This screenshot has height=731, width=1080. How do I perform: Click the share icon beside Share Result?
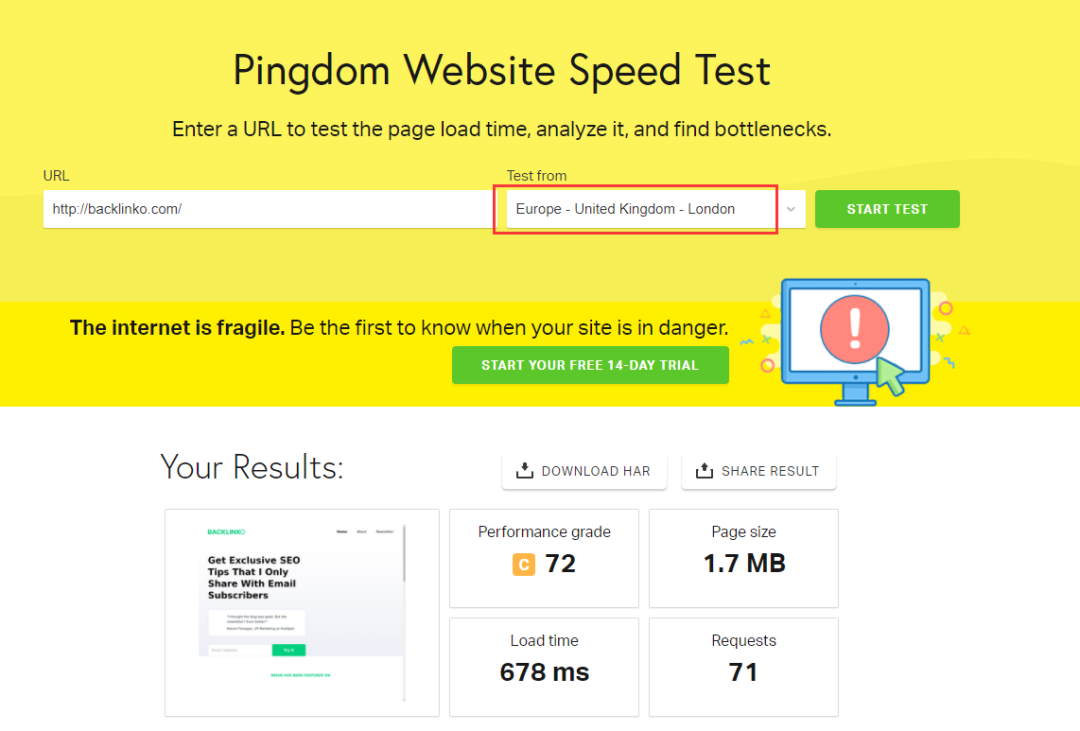pyautogui.click(x=704, y=471)
